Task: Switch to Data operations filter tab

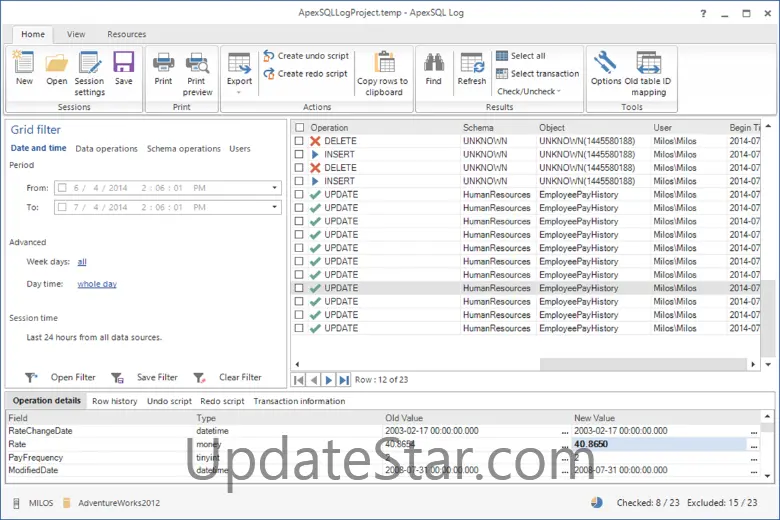Action: point(106,149)
